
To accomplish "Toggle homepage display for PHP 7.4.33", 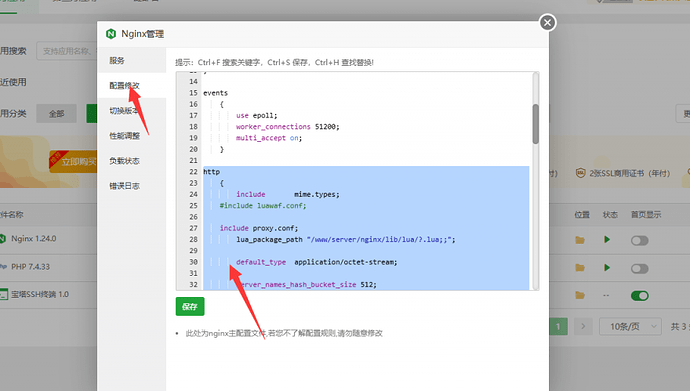I will (639, 268).
